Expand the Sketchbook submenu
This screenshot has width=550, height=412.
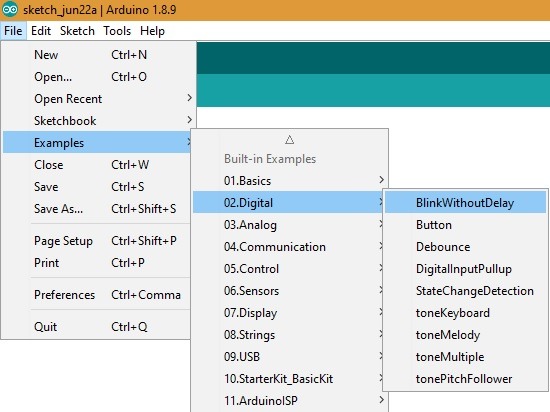[x=98, y=121]
